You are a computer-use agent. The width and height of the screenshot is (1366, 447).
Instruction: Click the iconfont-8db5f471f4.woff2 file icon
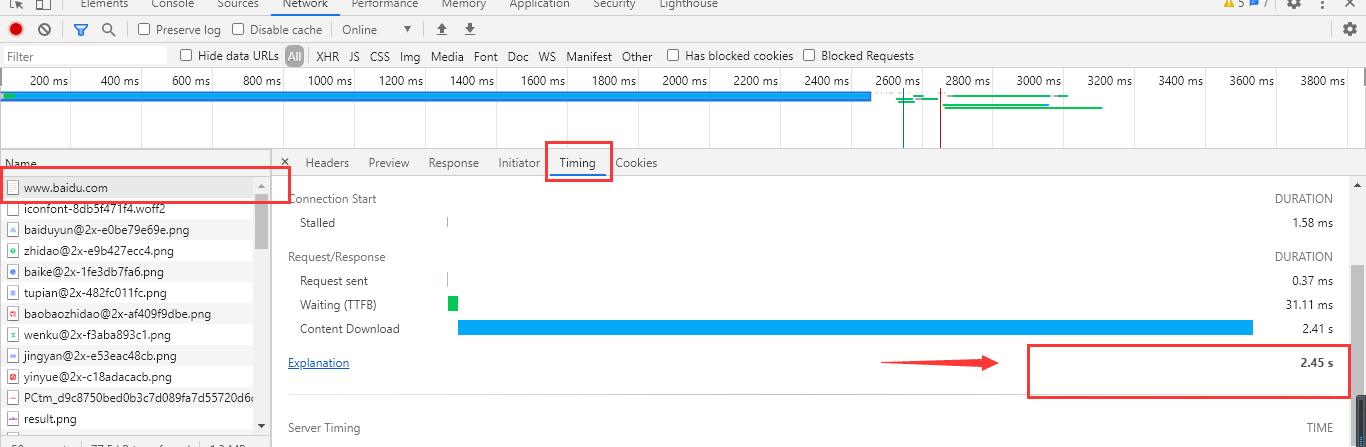point(13,209)
